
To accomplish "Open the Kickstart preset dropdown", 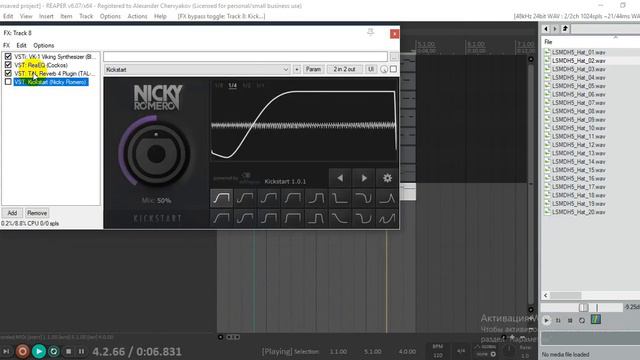I will (197, 69).
